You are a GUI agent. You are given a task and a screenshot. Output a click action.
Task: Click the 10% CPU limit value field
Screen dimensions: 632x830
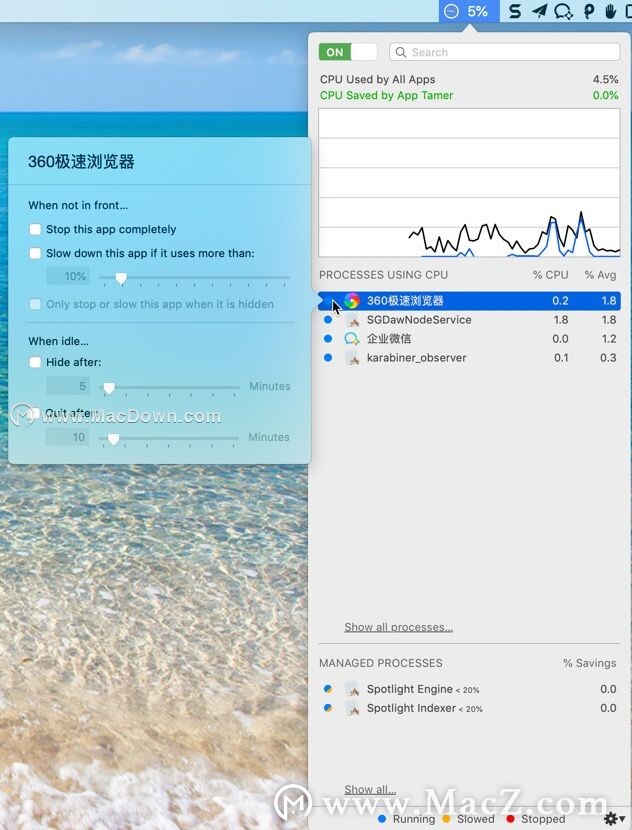click(68, 276)
